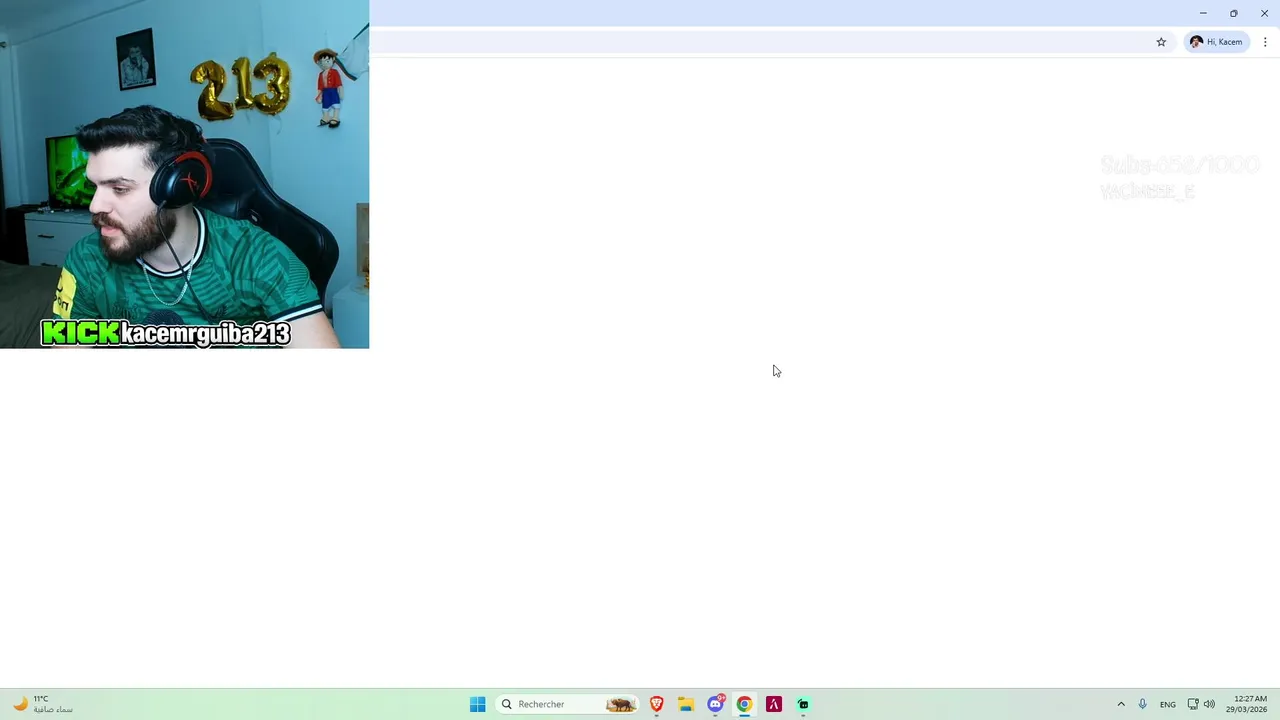Open the red A app in the taskbar
1280x720 pixels.
[x=774, y=704]
